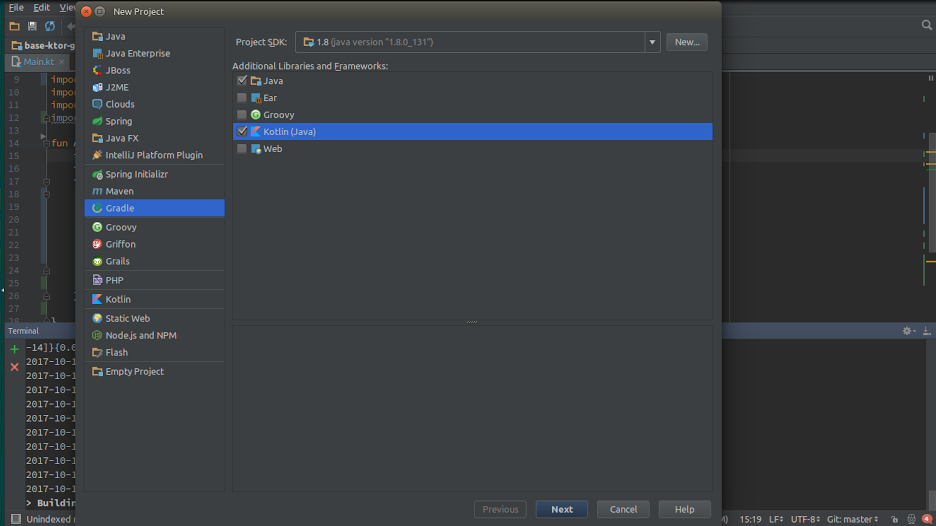Click cursor position 15:19 in status bar

click(x=750, y=519)
